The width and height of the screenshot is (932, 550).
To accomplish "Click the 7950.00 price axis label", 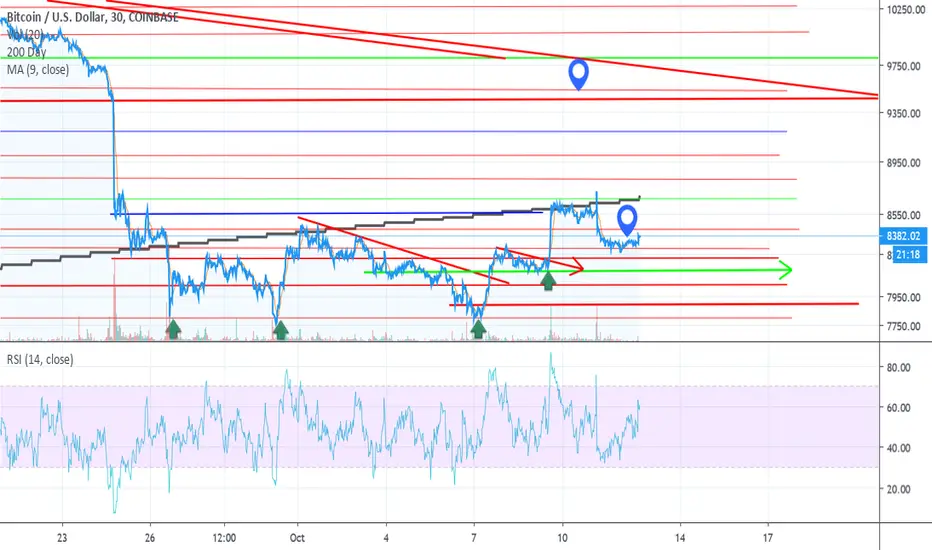I will (903, 297).
